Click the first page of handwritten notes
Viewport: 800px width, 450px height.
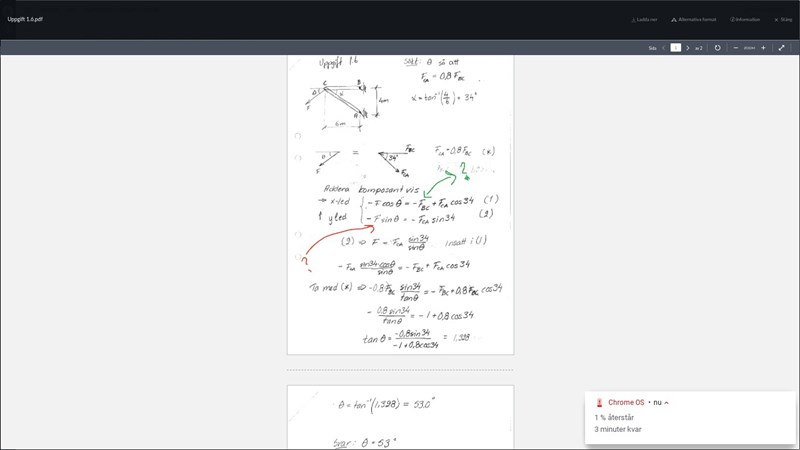(x=400, y=200)
